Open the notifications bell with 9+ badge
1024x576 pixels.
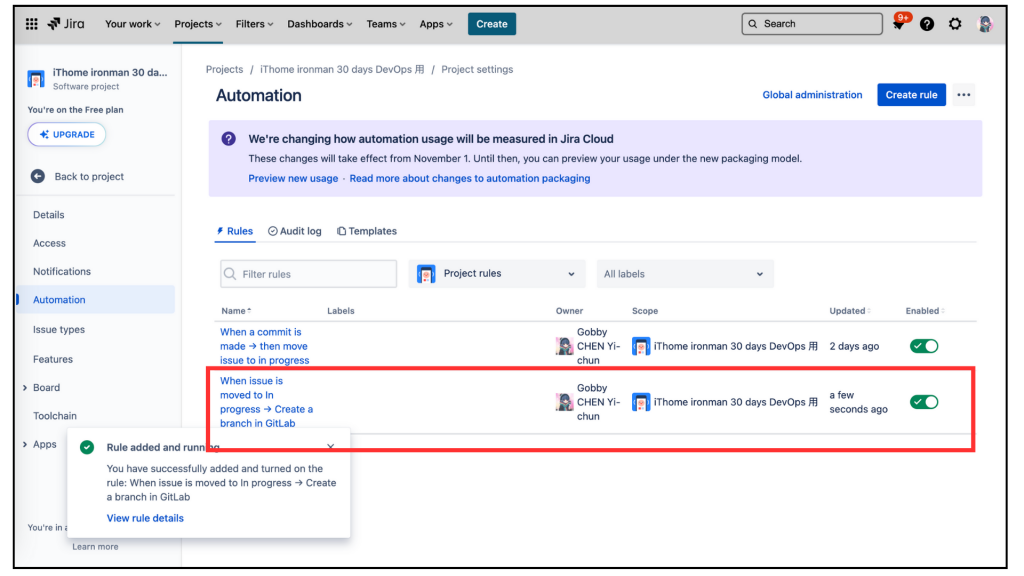[899, 24]
